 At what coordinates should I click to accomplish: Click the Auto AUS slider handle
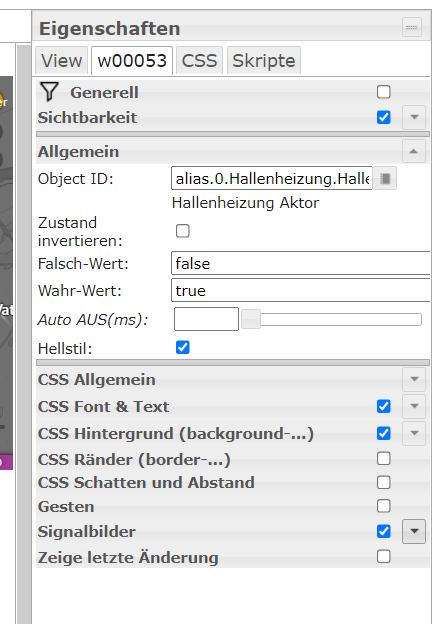point(251,319)
